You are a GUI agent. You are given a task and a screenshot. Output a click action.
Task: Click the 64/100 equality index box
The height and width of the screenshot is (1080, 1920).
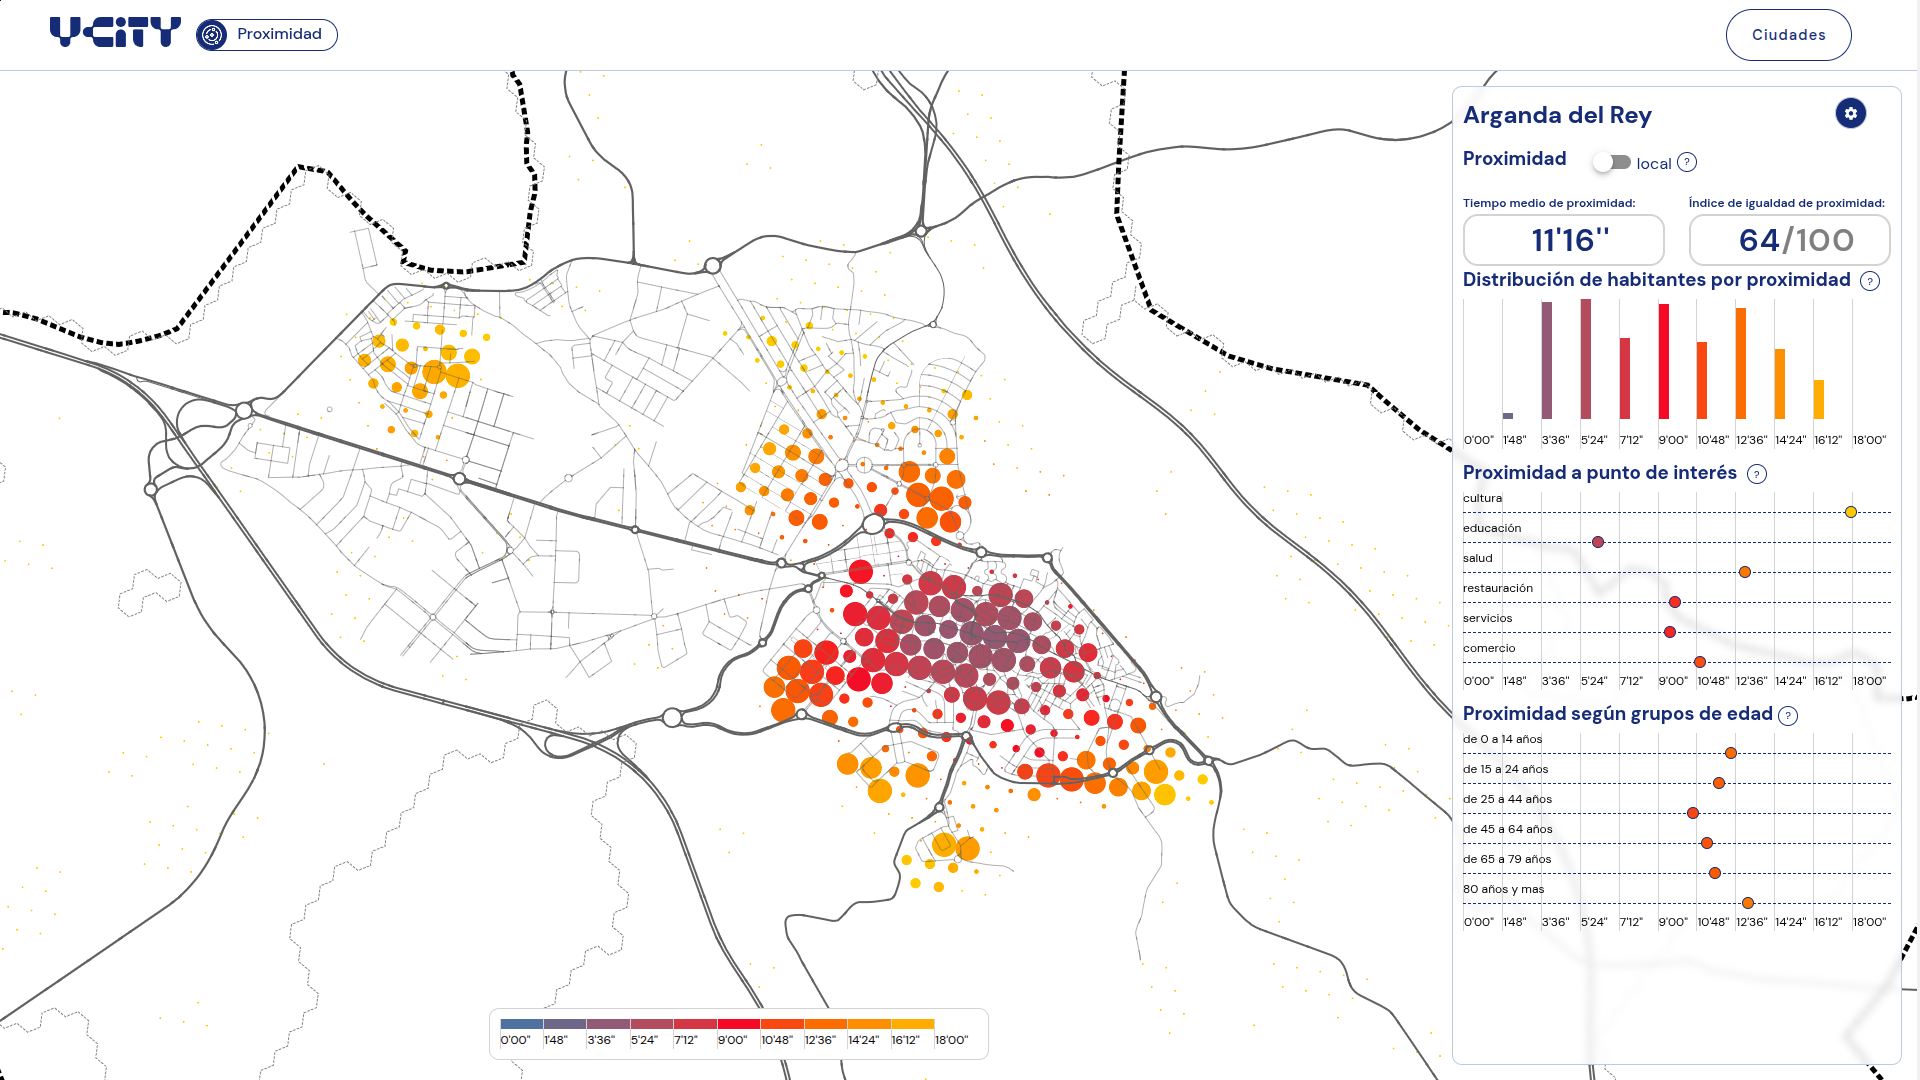(x=1789, y=240)
